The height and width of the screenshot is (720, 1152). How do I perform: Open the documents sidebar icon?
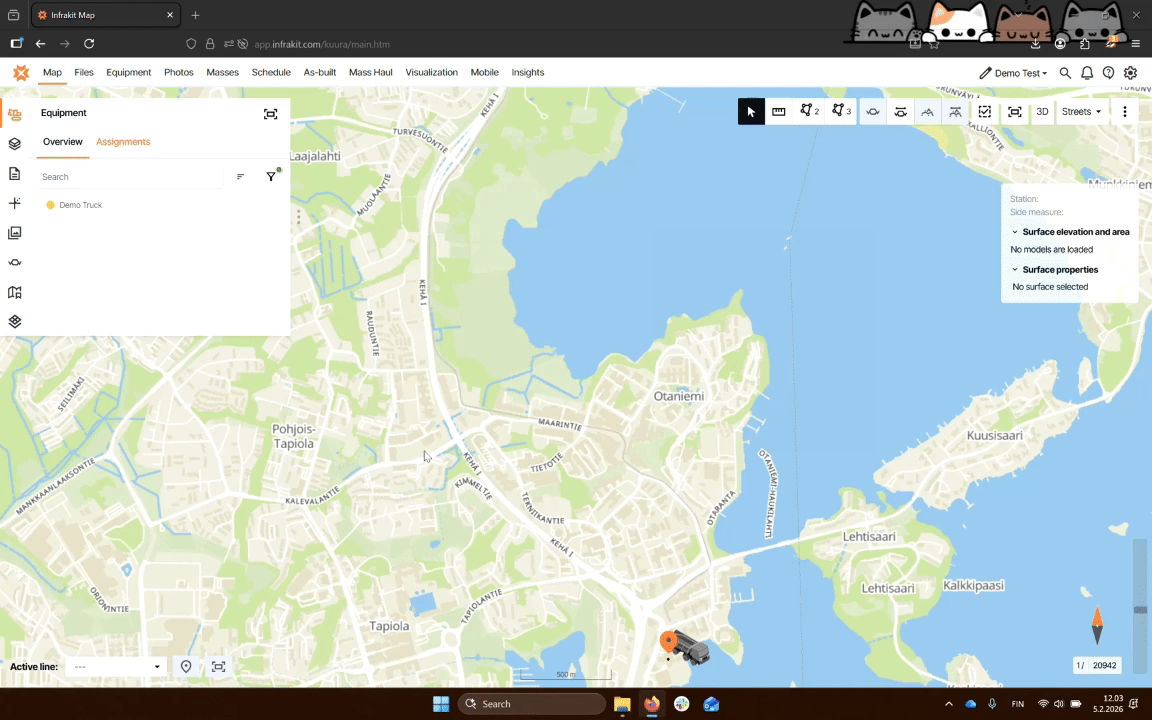15,173
